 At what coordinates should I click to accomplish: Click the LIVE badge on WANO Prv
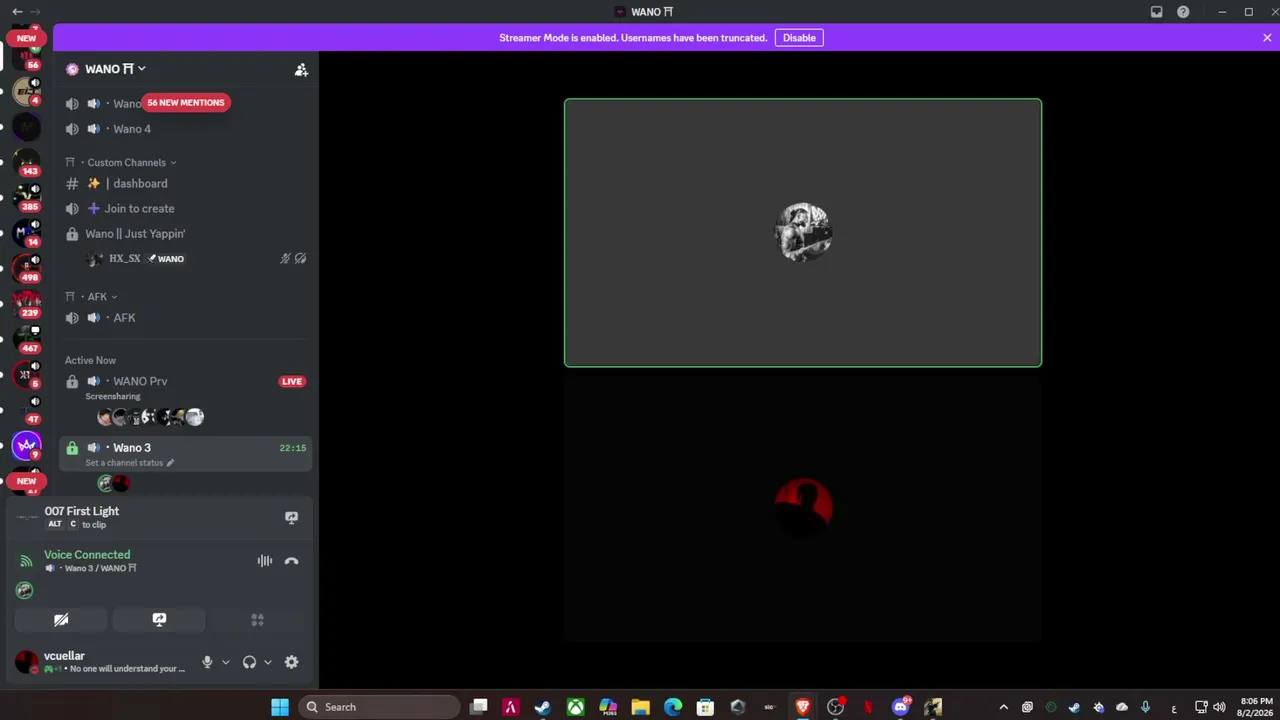click(x=292, y=381)
